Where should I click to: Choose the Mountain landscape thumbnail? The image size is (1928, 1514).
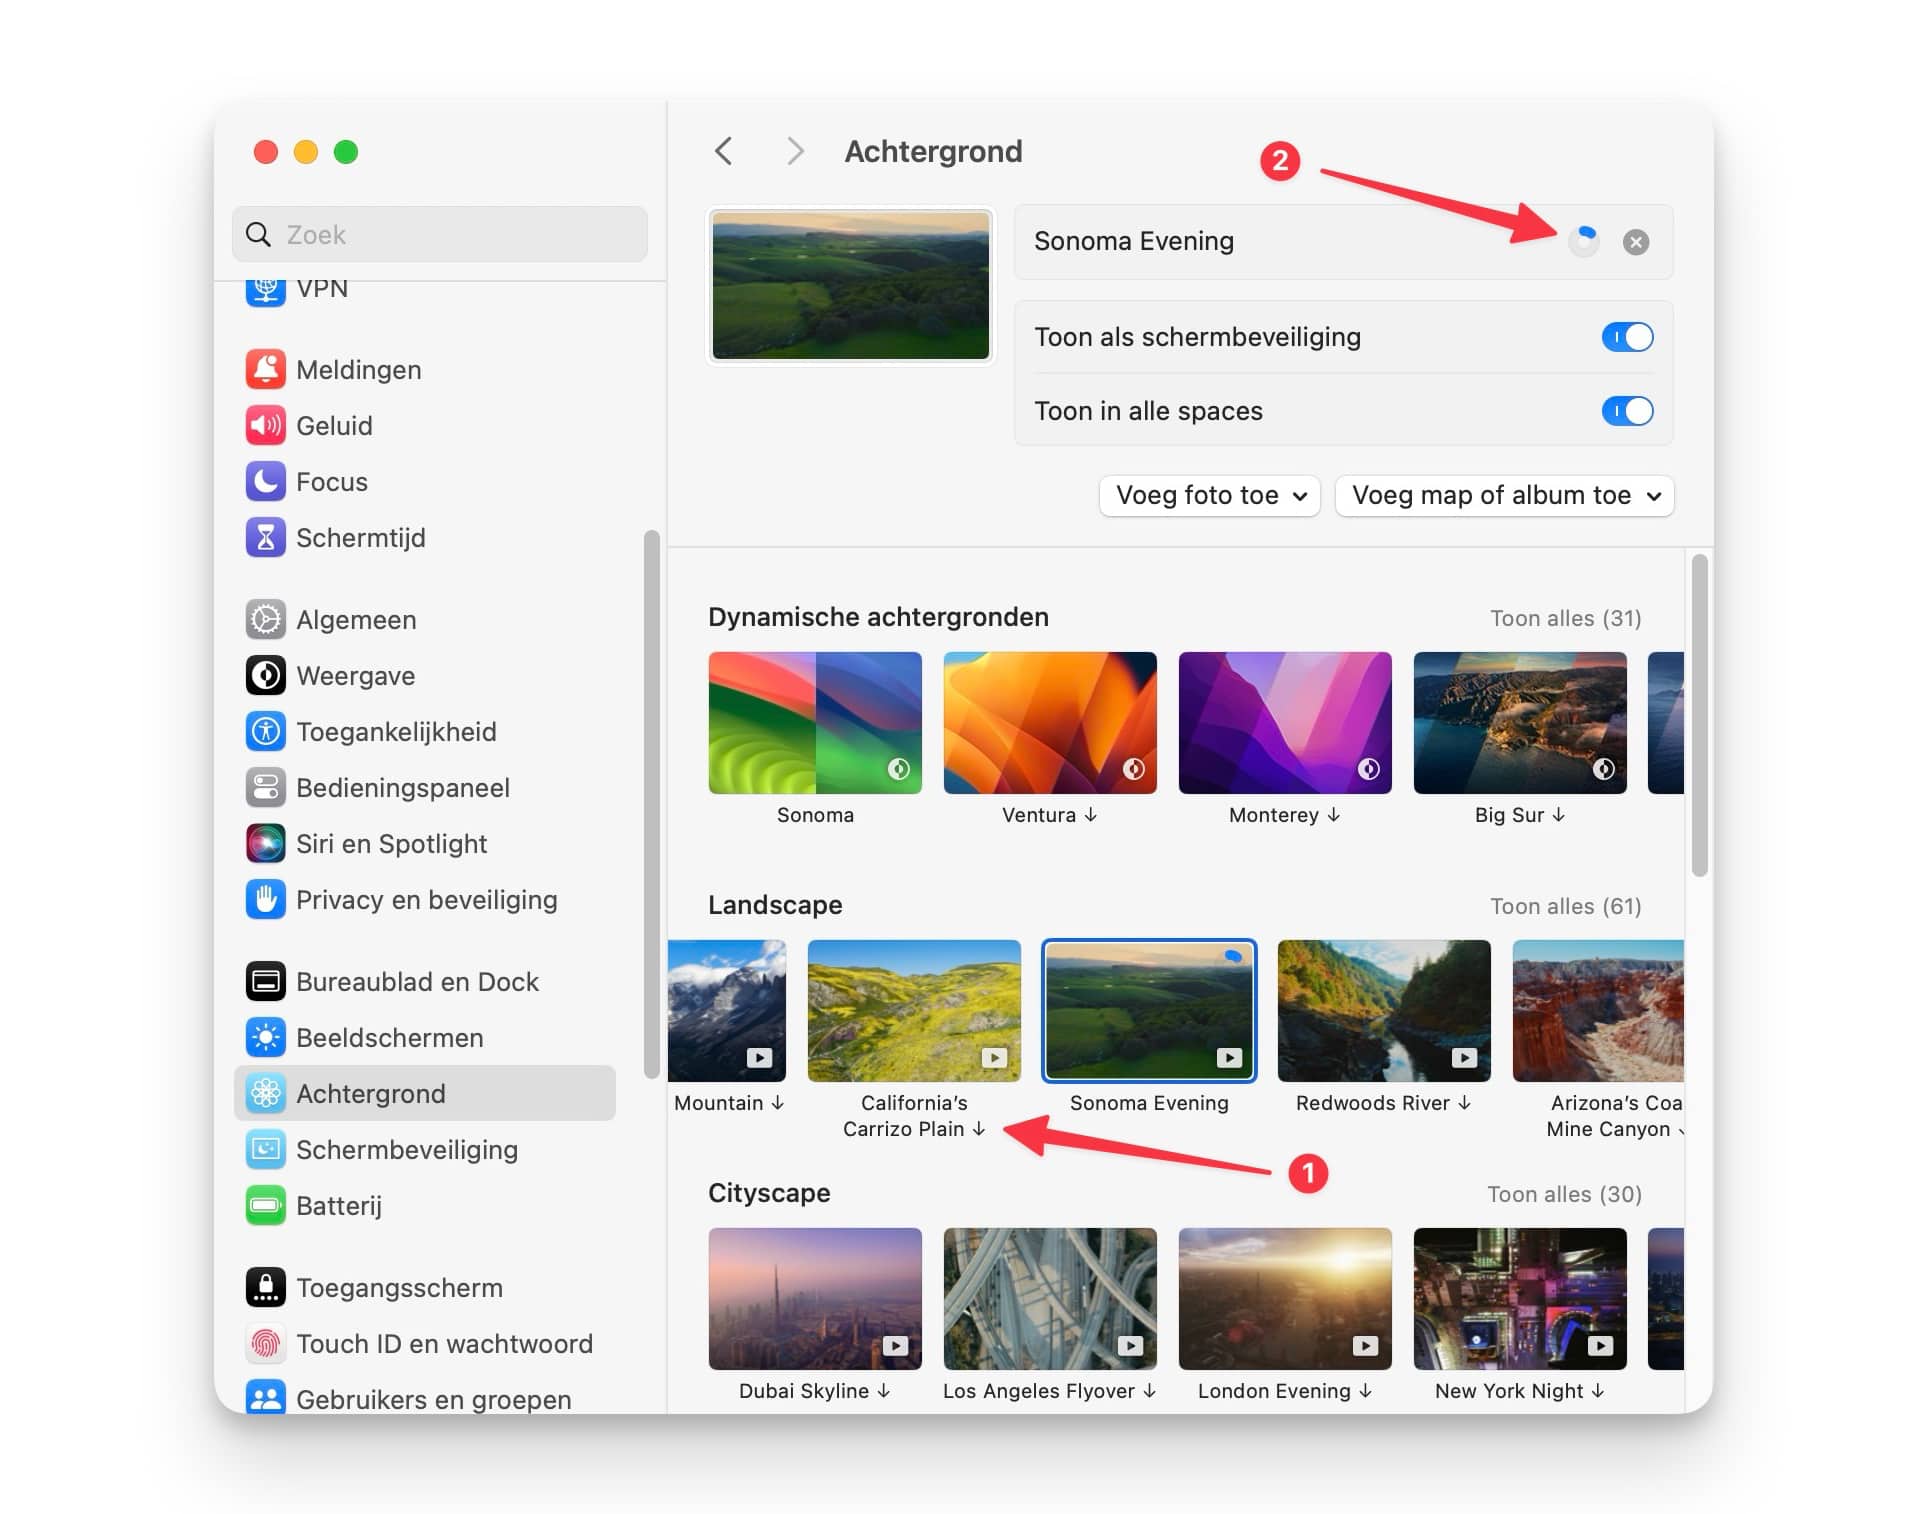728,1011
